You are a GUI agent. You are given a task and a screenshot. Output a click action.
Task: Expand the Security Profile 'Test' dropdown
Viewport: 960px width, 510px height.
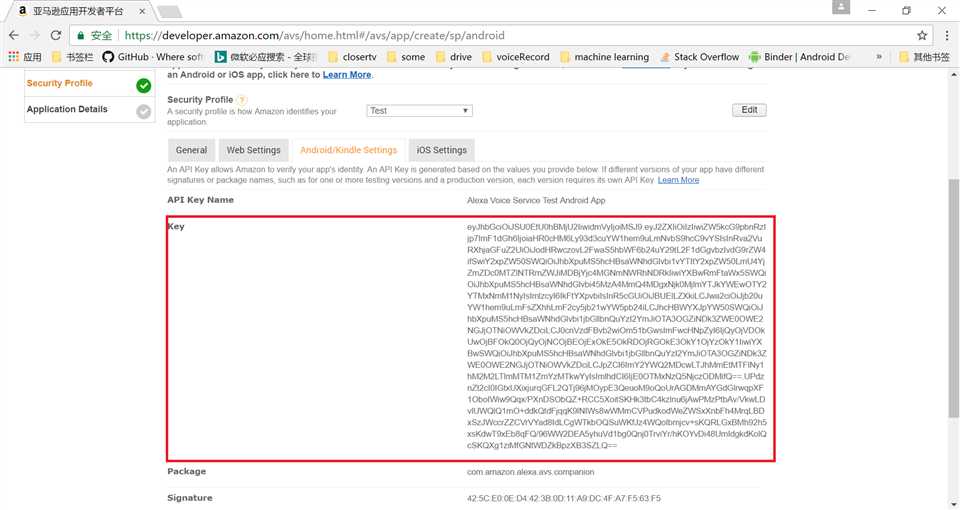[x=419, y=111]
